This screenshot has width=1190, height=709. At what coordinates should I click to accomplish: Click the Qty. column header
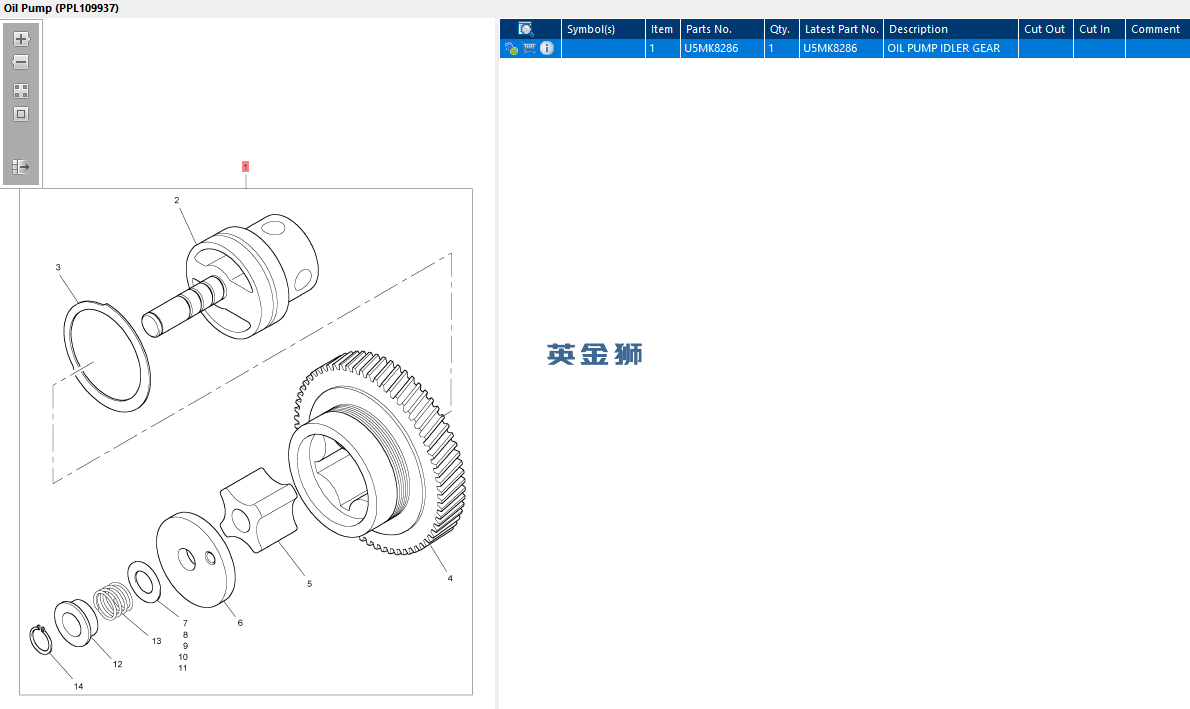pyautogui.click(x=780, y=29)
